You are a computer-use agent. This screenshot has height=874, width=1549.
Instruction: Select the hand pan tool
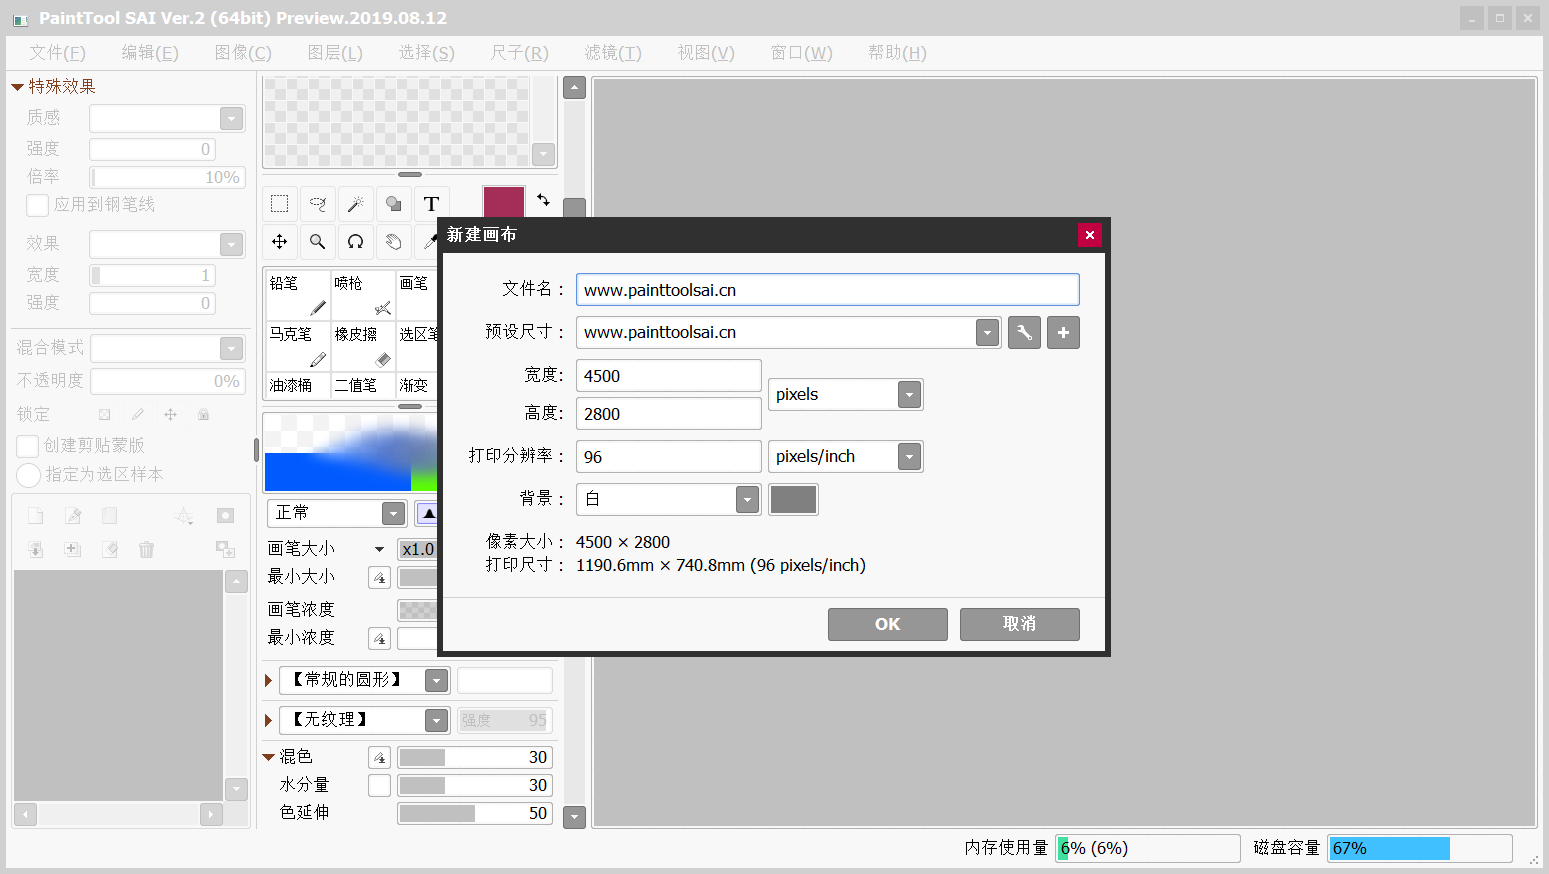[394, 242]
